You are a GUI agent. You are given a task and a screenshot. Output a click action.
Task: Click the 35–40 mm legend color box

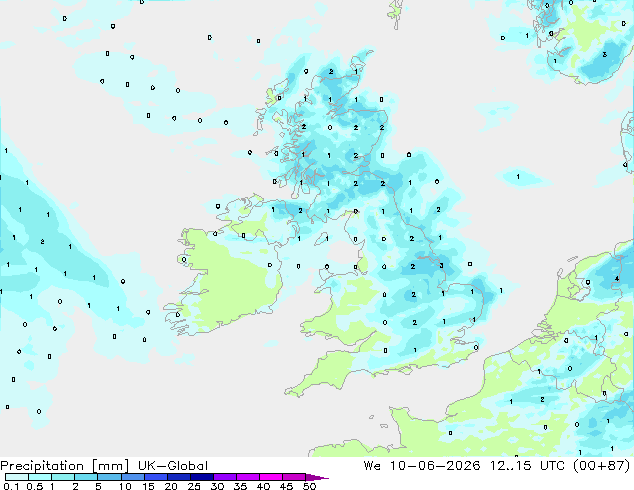click(247, 477)
